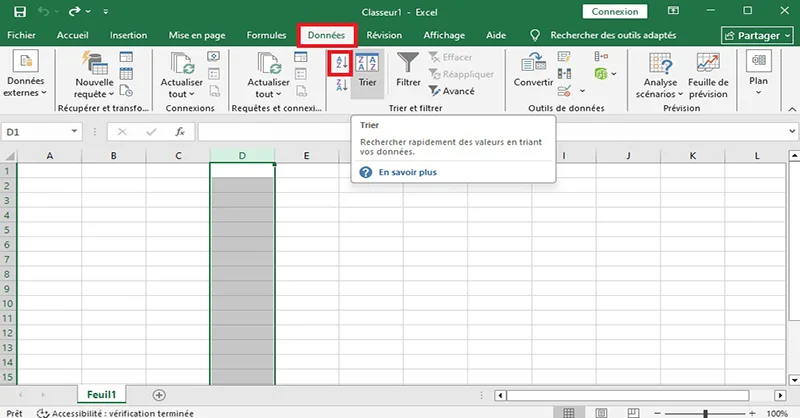Sort descending with the Z to A icon
The image size is (800, 418).
[x=341, y=85]
